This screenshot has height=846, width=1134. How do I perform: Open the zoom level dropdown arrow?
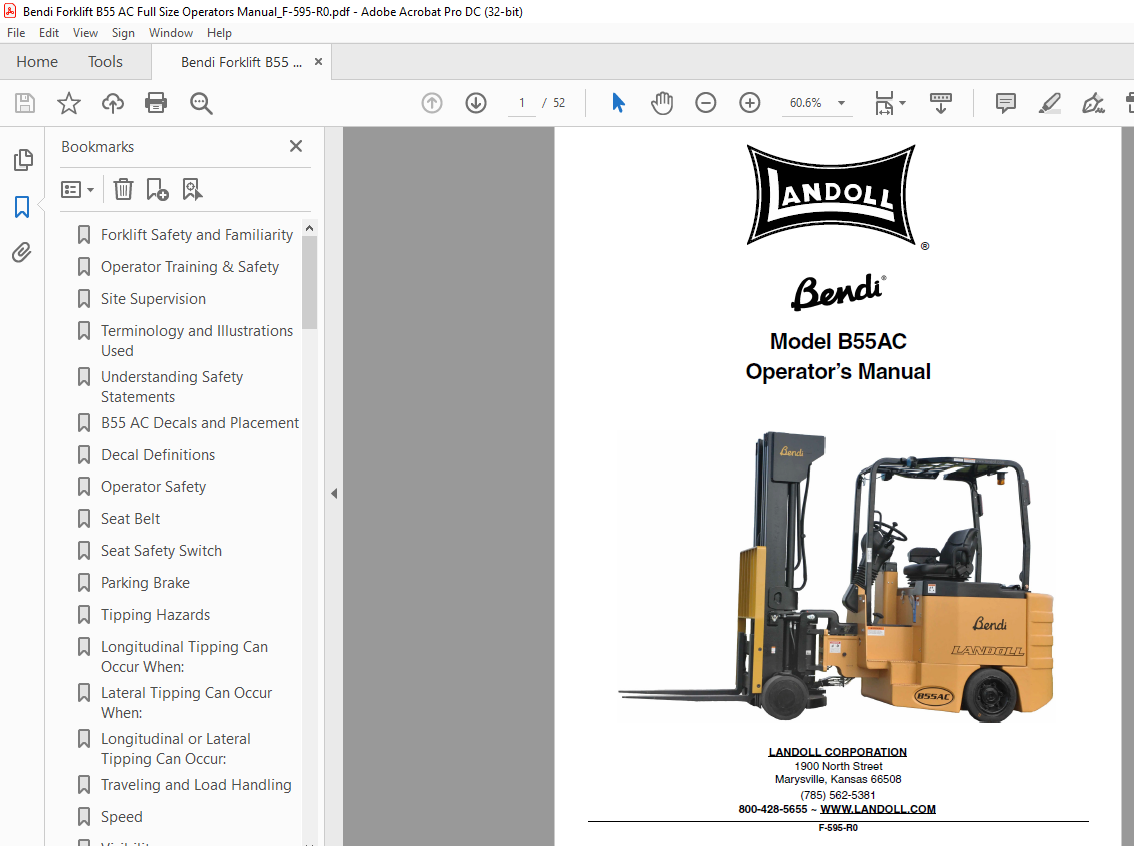(x=841, y=103)
